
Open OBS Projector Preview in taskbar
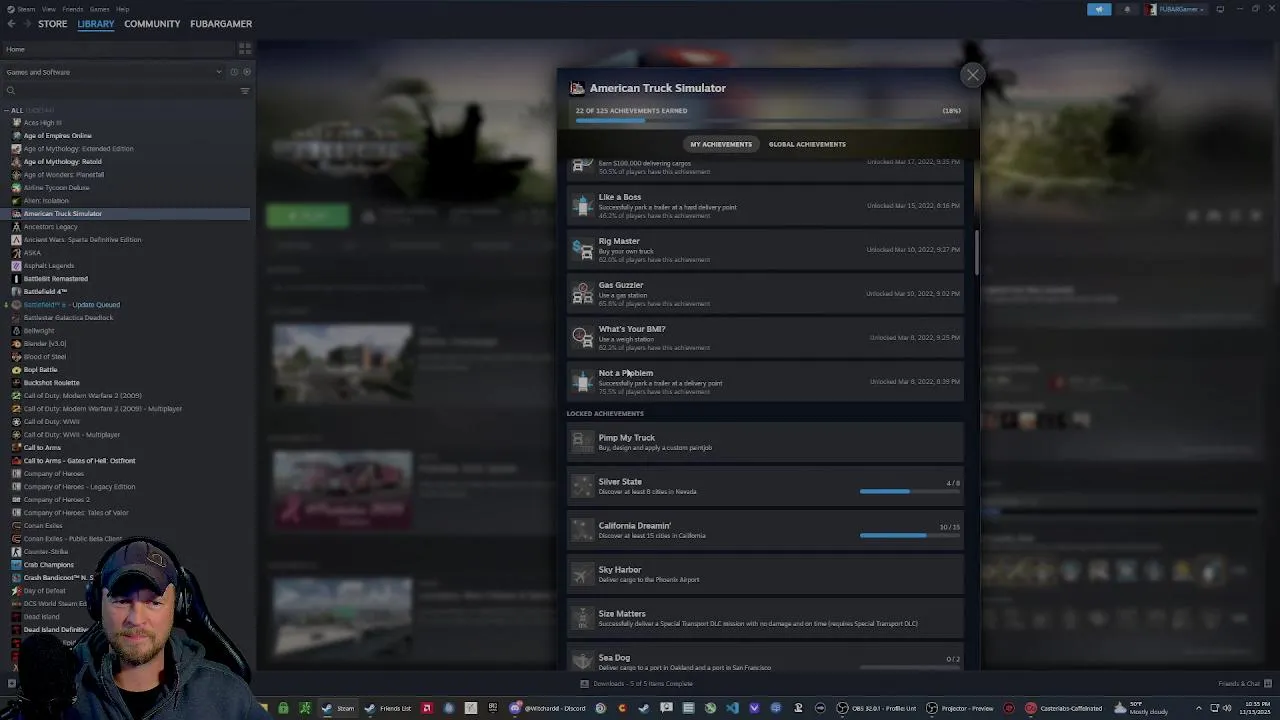[960, 708]
